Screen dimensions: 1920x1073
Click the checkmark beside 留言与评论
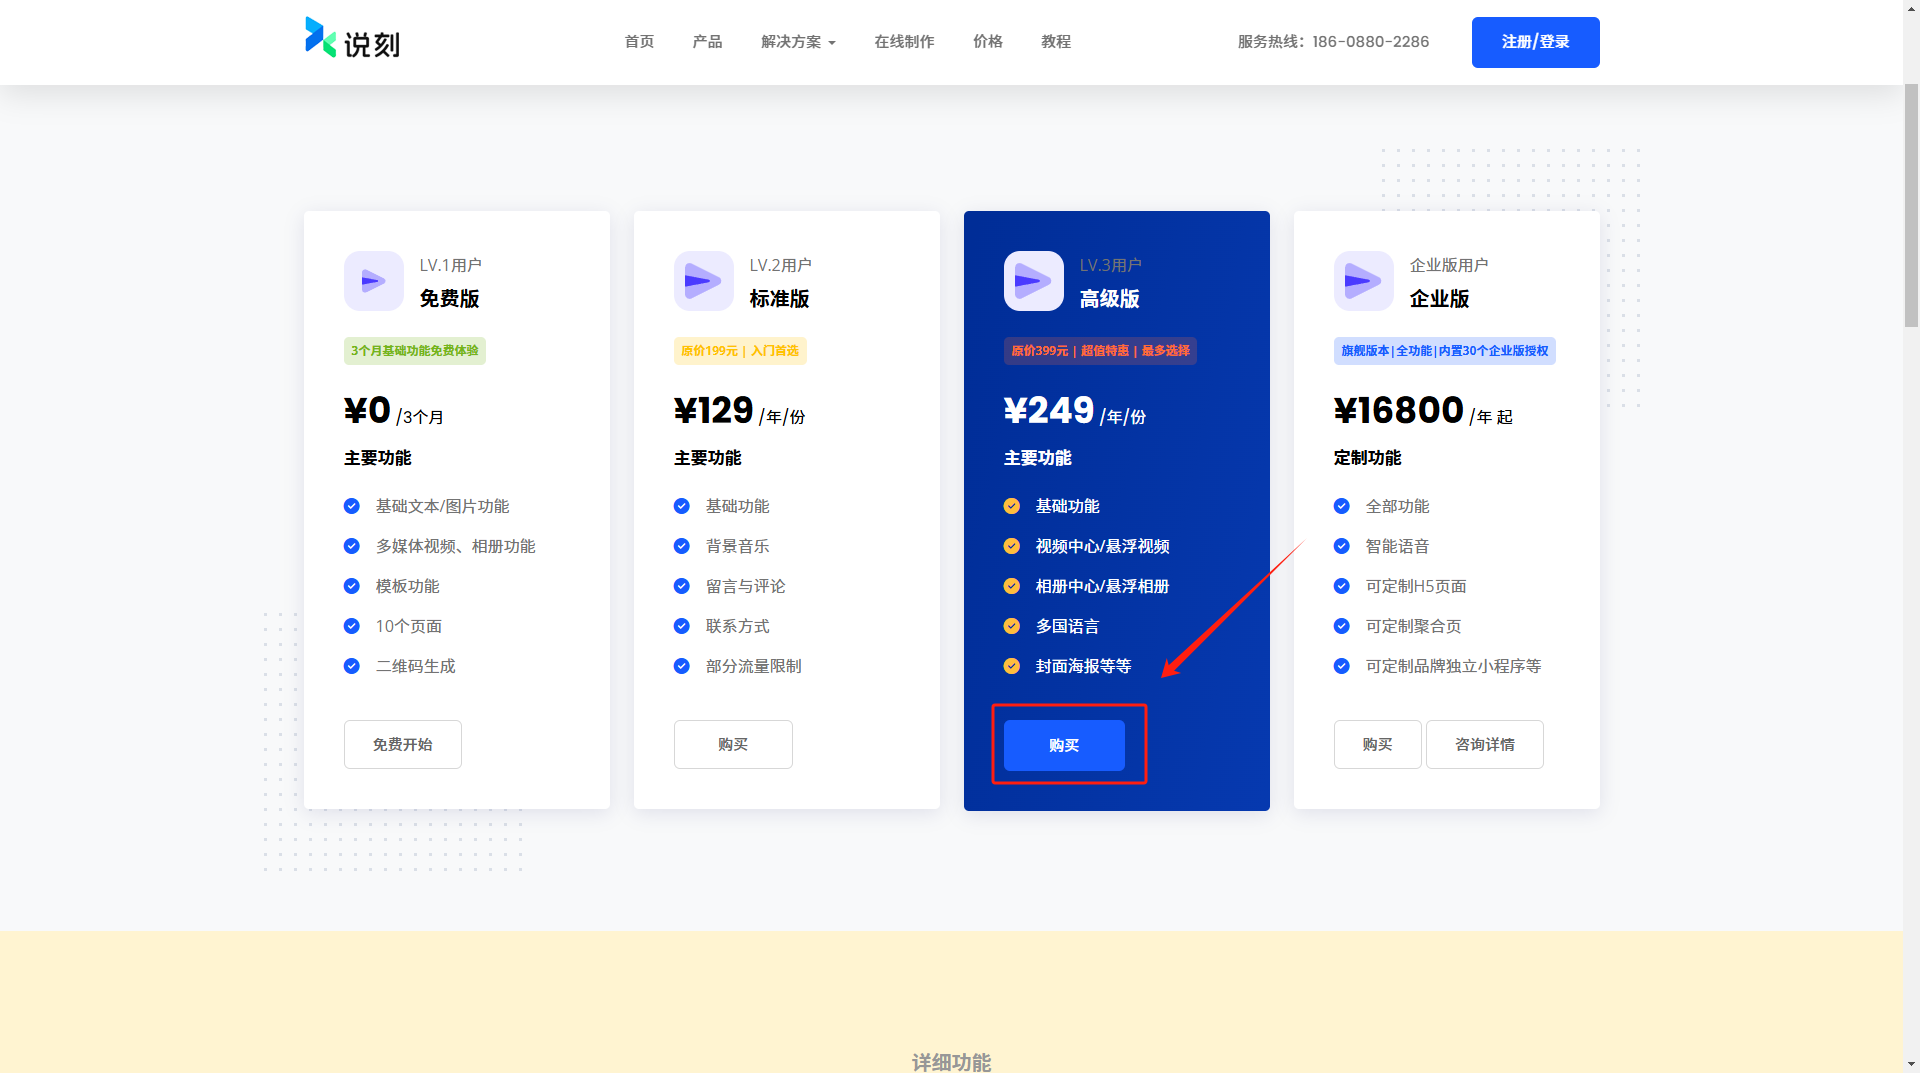682,586
